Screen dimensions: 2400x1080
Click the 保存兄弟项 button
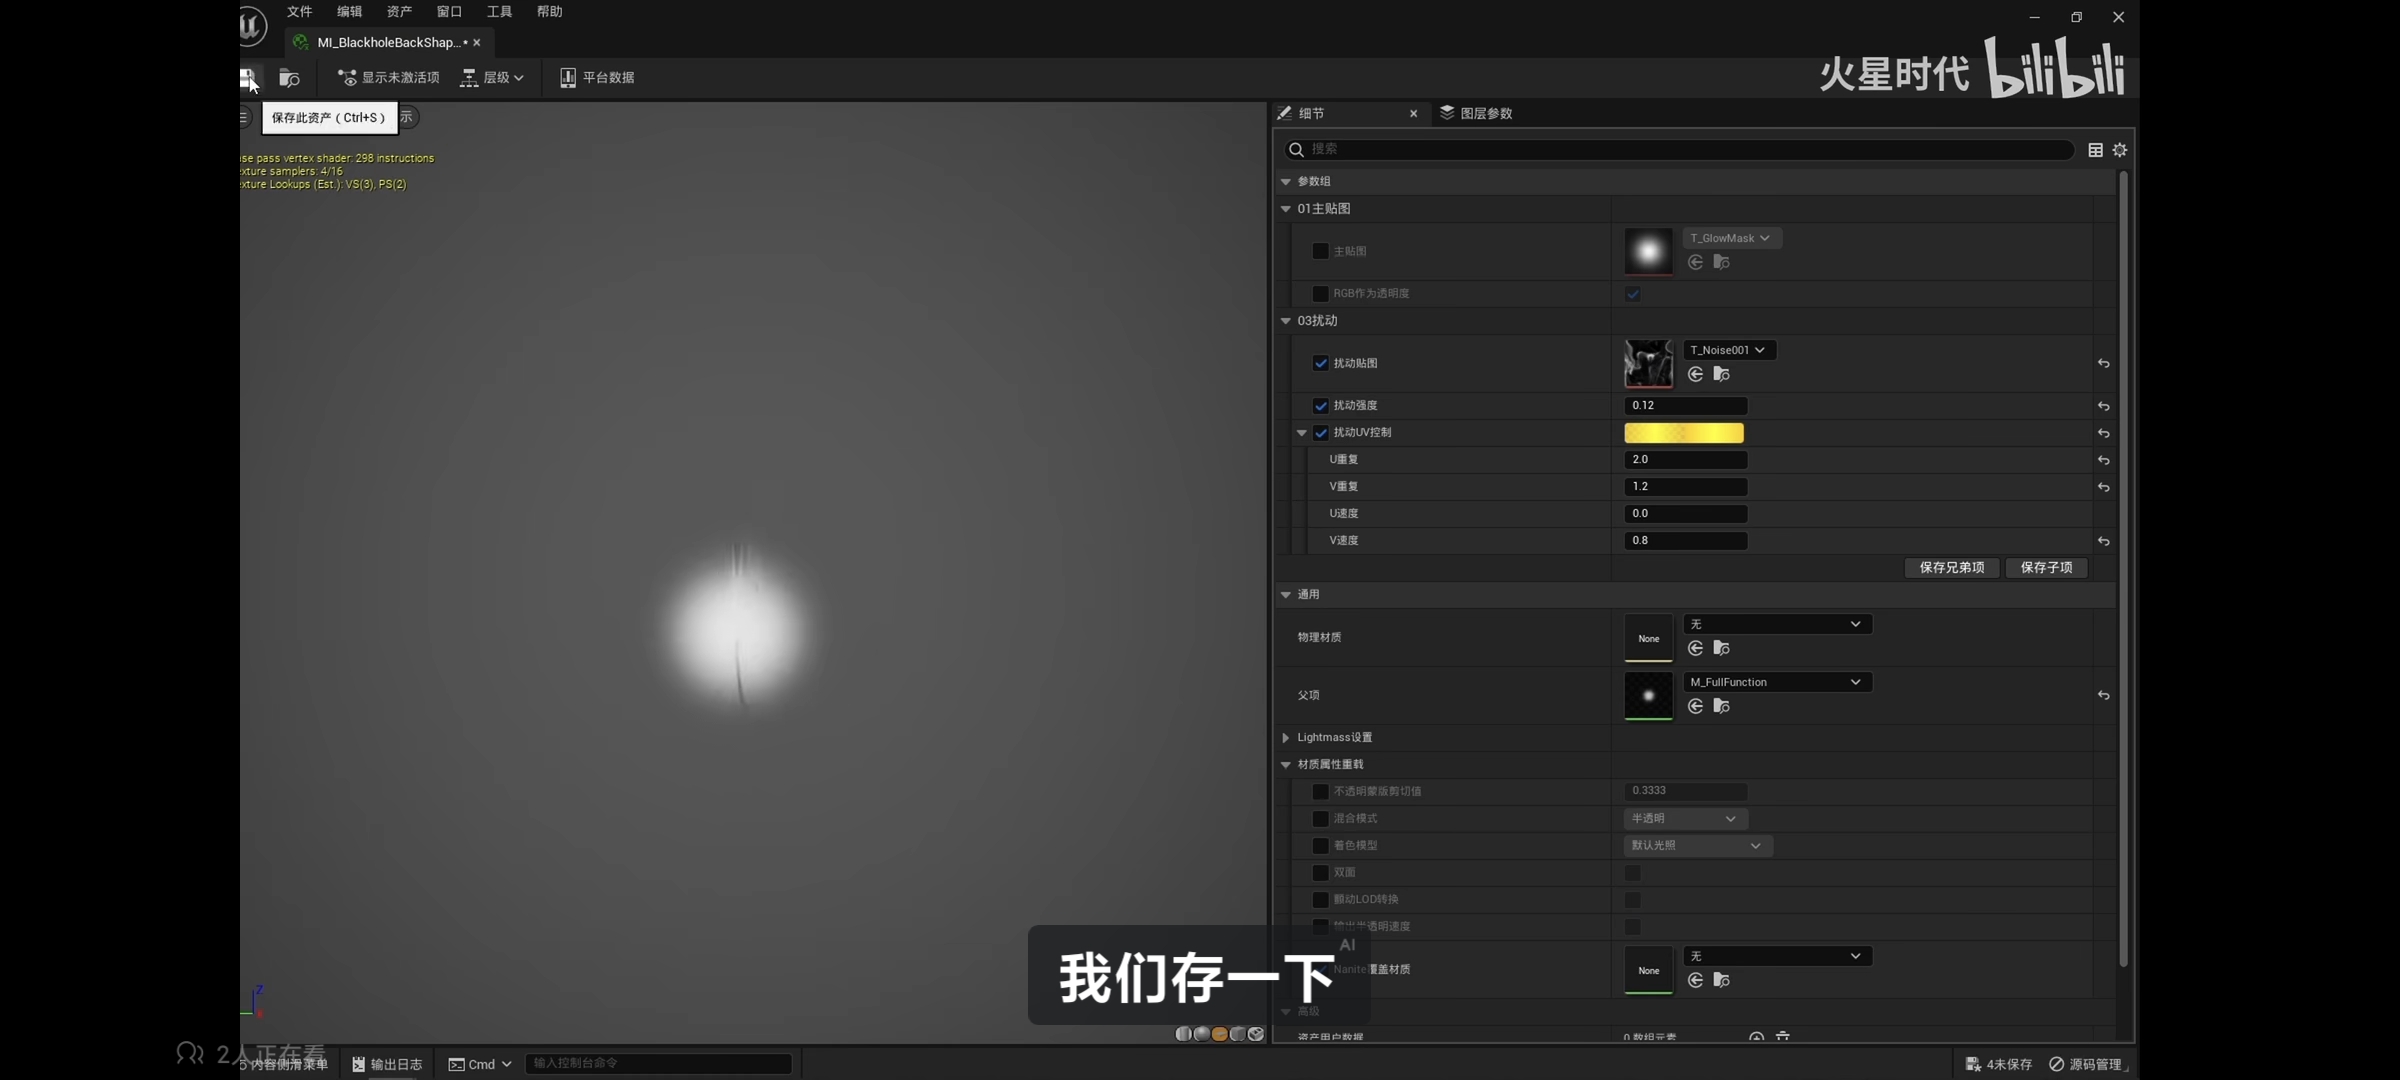1951,567
